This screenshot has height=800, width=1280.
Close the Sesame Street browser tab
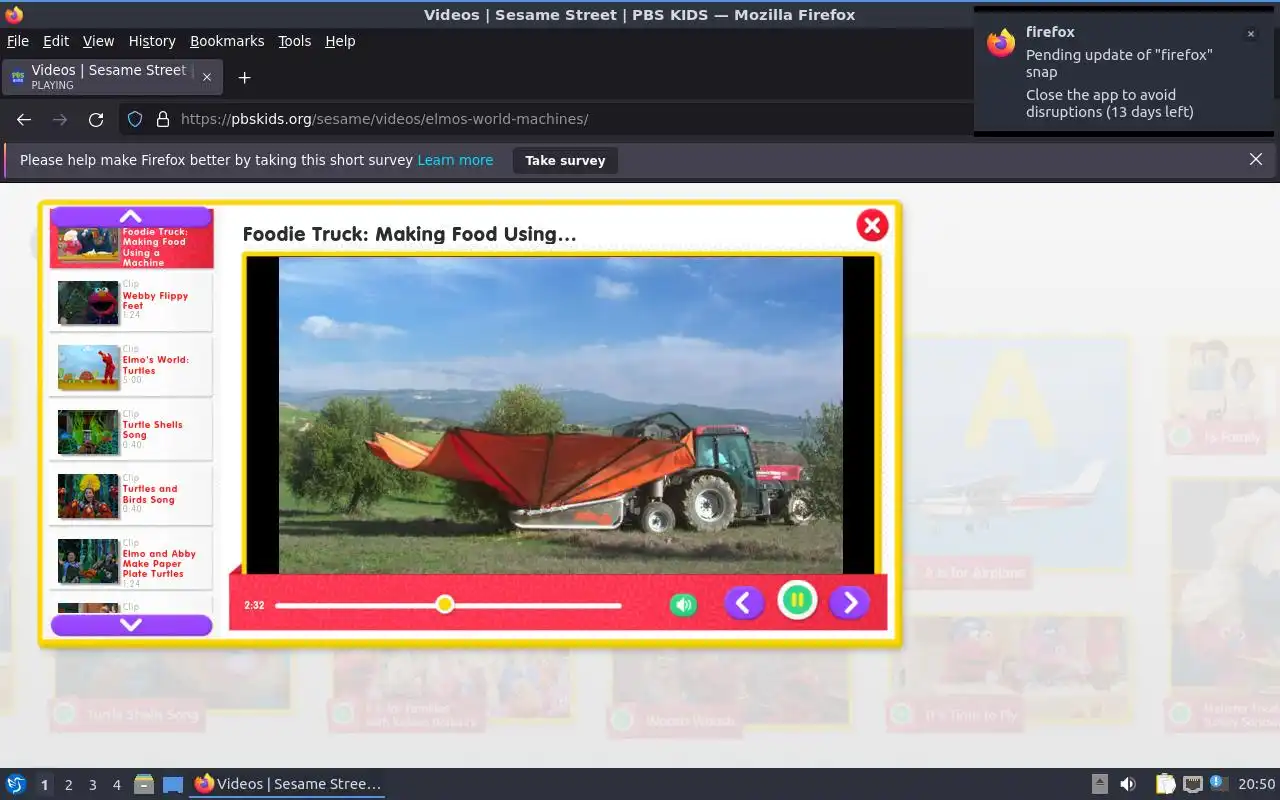[207, 77]
